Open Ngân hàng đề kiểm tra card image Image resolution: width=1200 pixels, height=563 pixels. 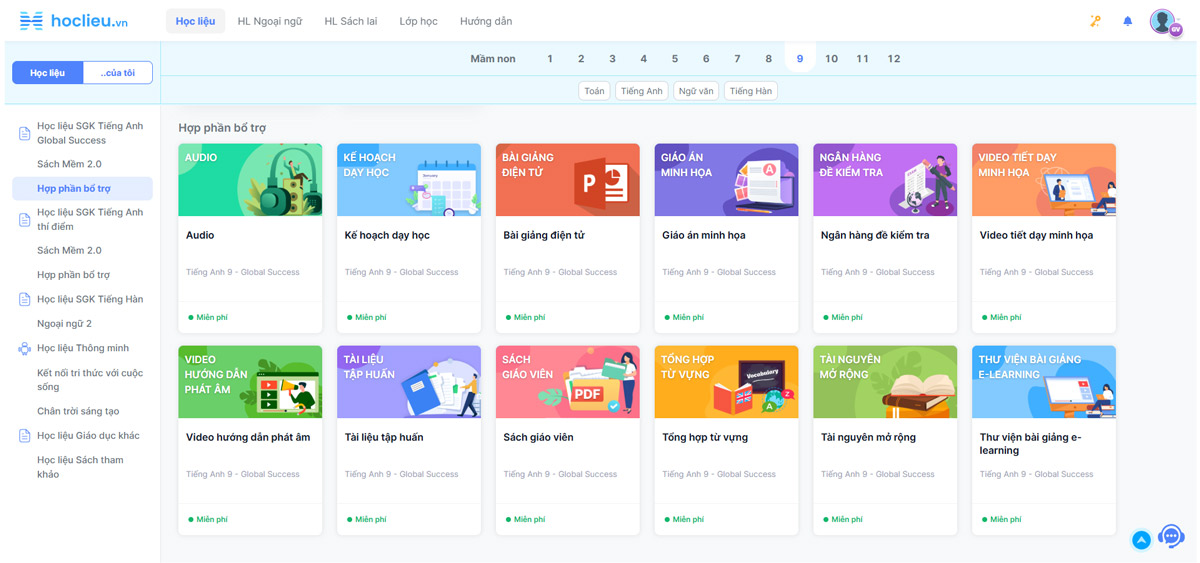pyautogui.click(x=885, y=180)
